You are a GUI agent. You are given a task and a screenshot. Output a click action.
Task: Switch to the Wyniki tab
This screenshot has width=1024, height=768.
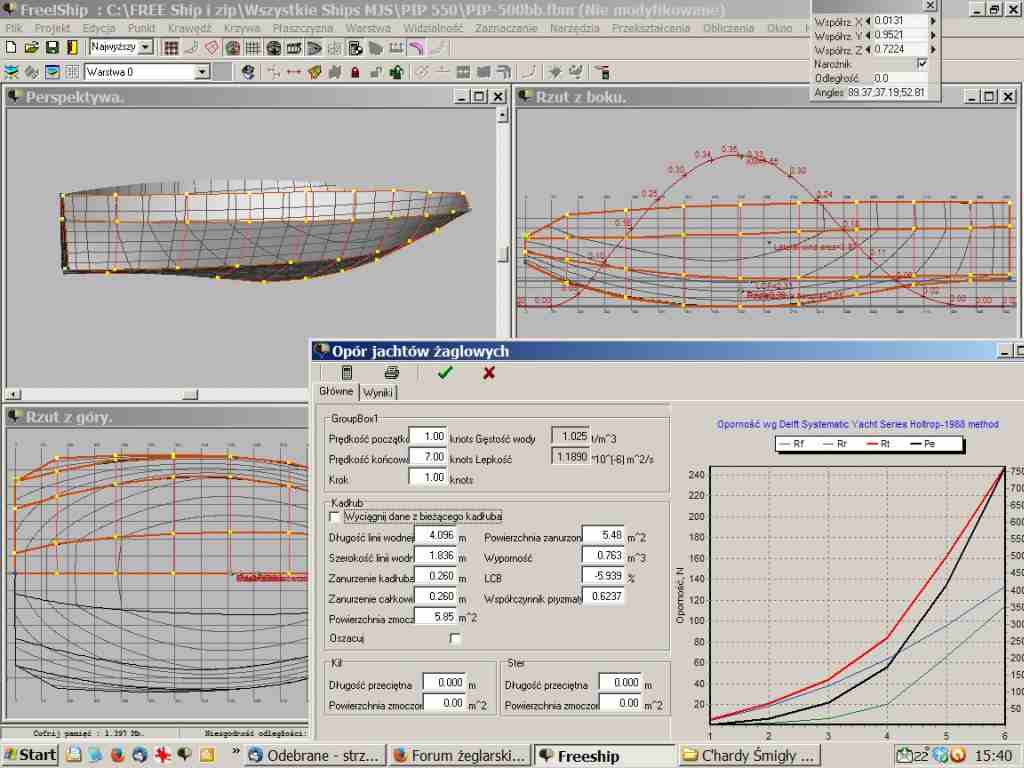[378, 392]
